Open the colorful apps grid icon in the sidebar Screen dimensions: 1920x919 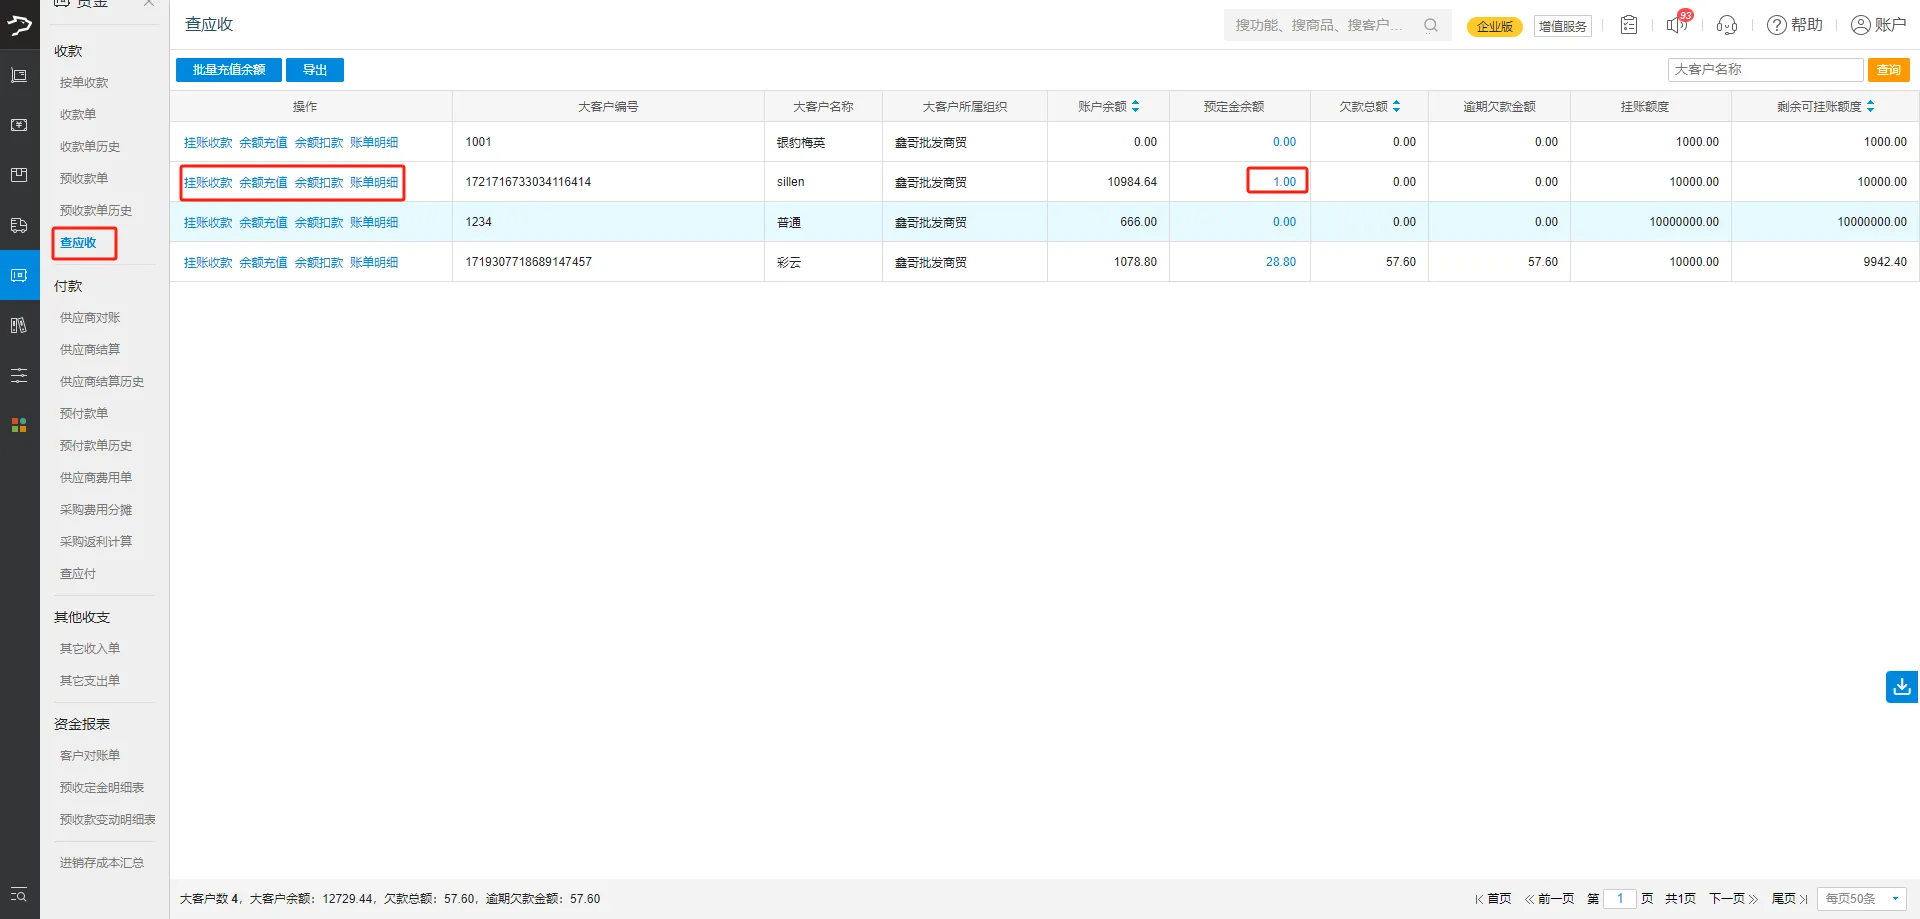pyautogui.click(x=19, y=425)
